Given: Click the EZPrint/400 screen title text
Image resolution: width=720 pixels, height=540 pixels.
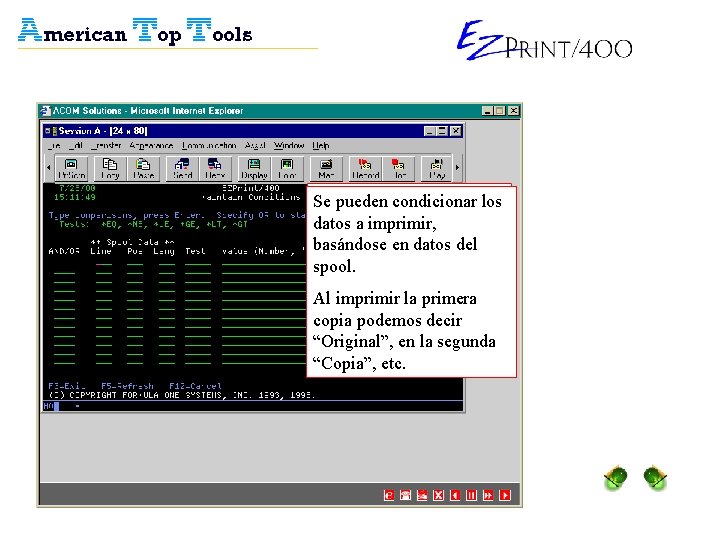Looking at the screenshot, I should [x=251, y=188].
